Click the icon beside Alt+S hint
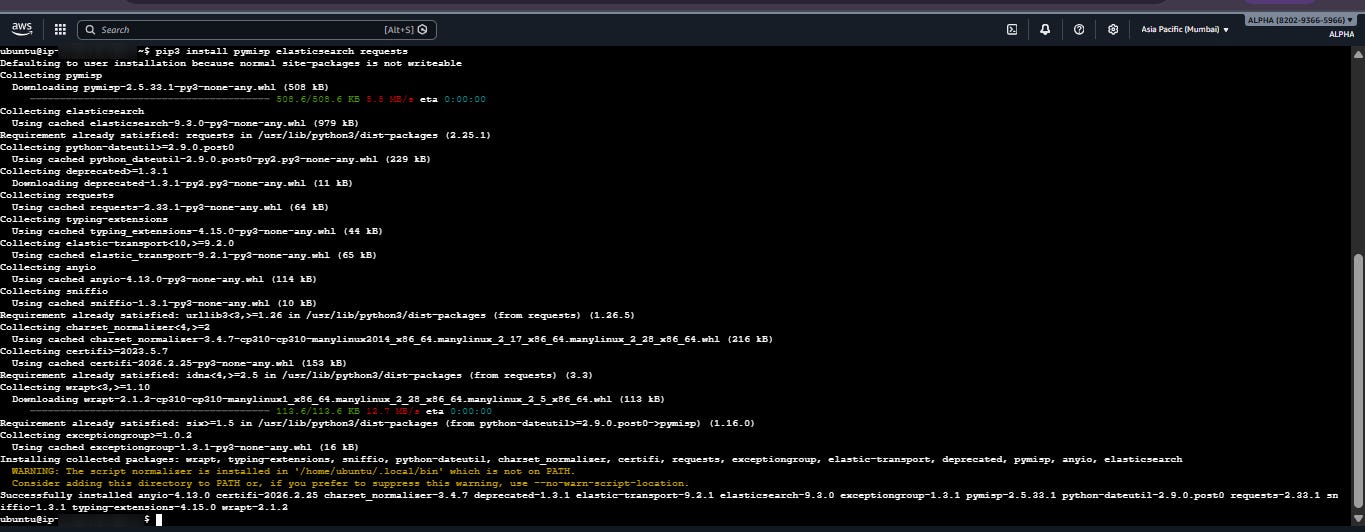This screenshot has width=1365, height=532. 423,30
